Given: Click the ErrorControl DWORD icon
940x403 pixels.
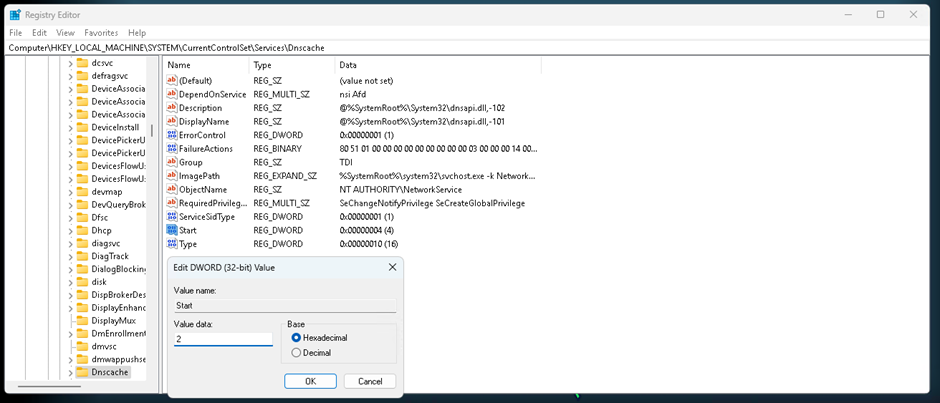Looking at the screenshot, I should pos(172,135).
